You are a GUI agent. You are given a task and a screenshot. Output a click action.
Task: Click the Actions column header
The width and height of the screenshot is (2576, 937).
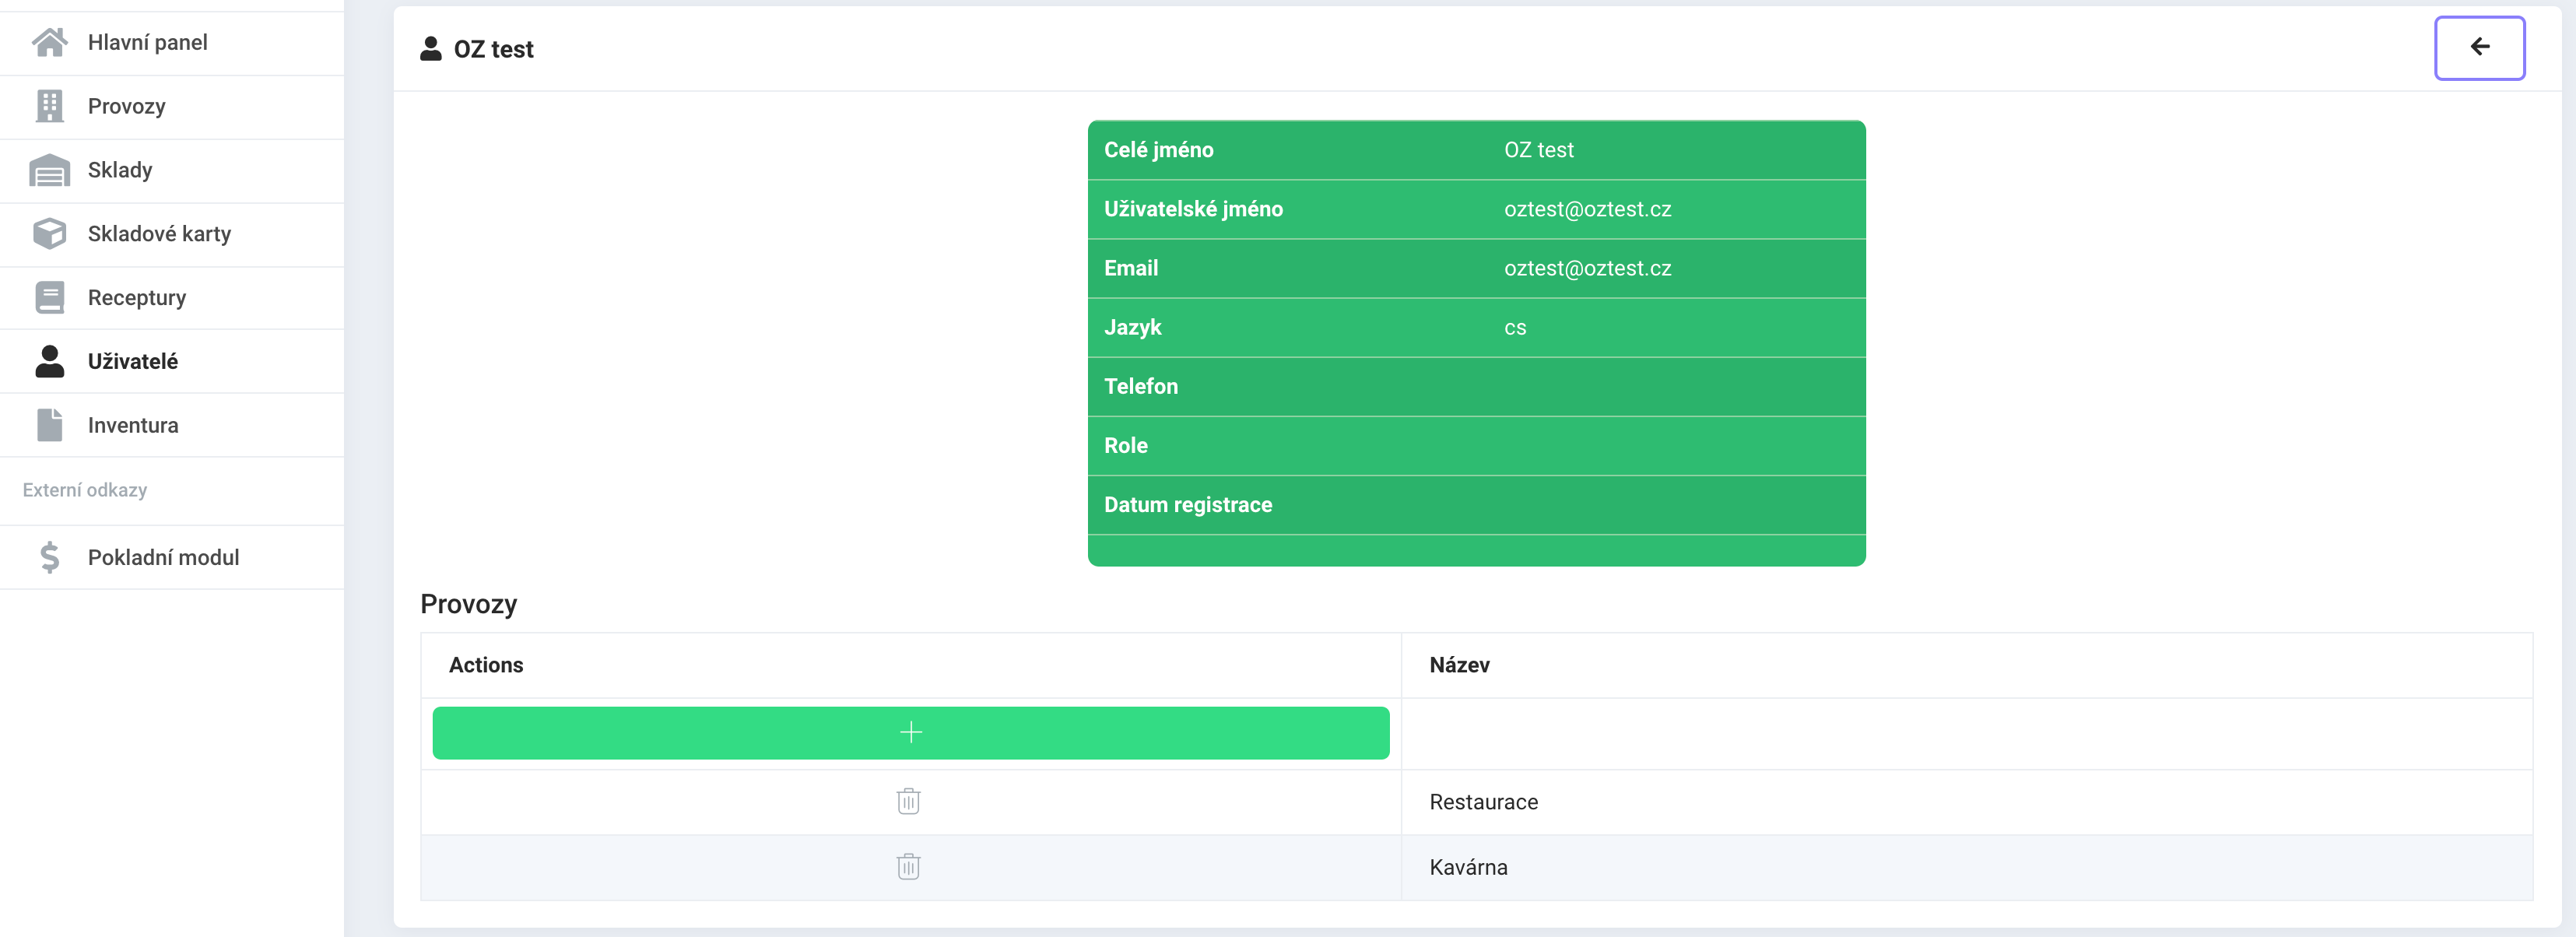[485, 665]
